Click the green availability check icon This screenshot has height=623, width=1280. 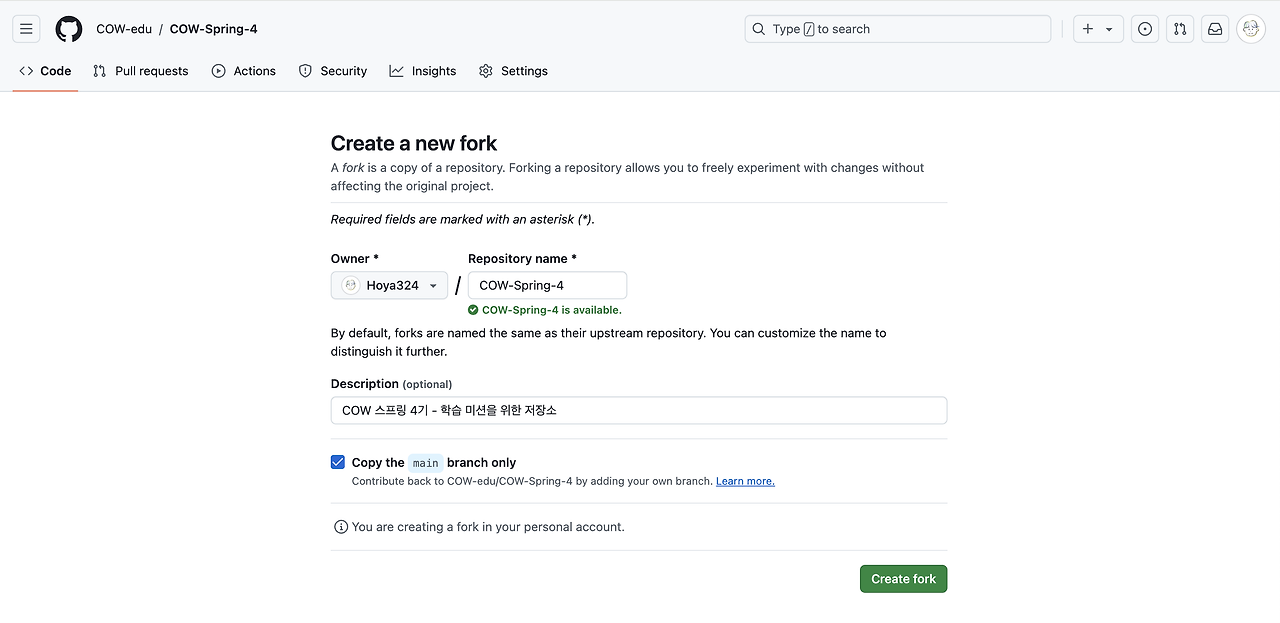click(473, 310)
